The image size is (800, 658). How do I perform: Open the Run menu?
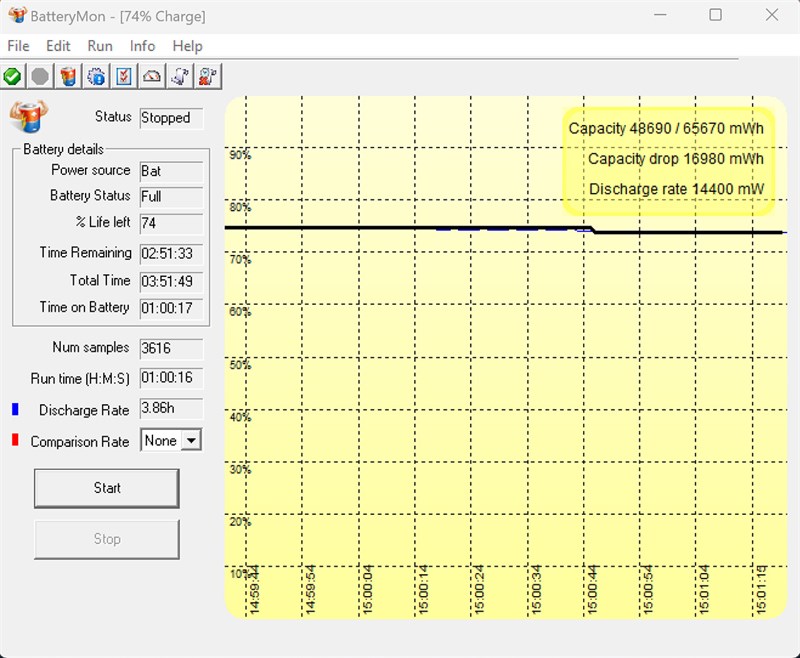100,46
